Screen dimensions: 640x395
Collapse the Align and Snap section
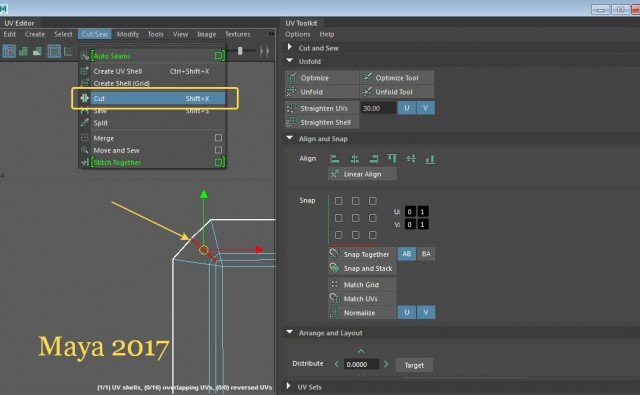(290, 138)
